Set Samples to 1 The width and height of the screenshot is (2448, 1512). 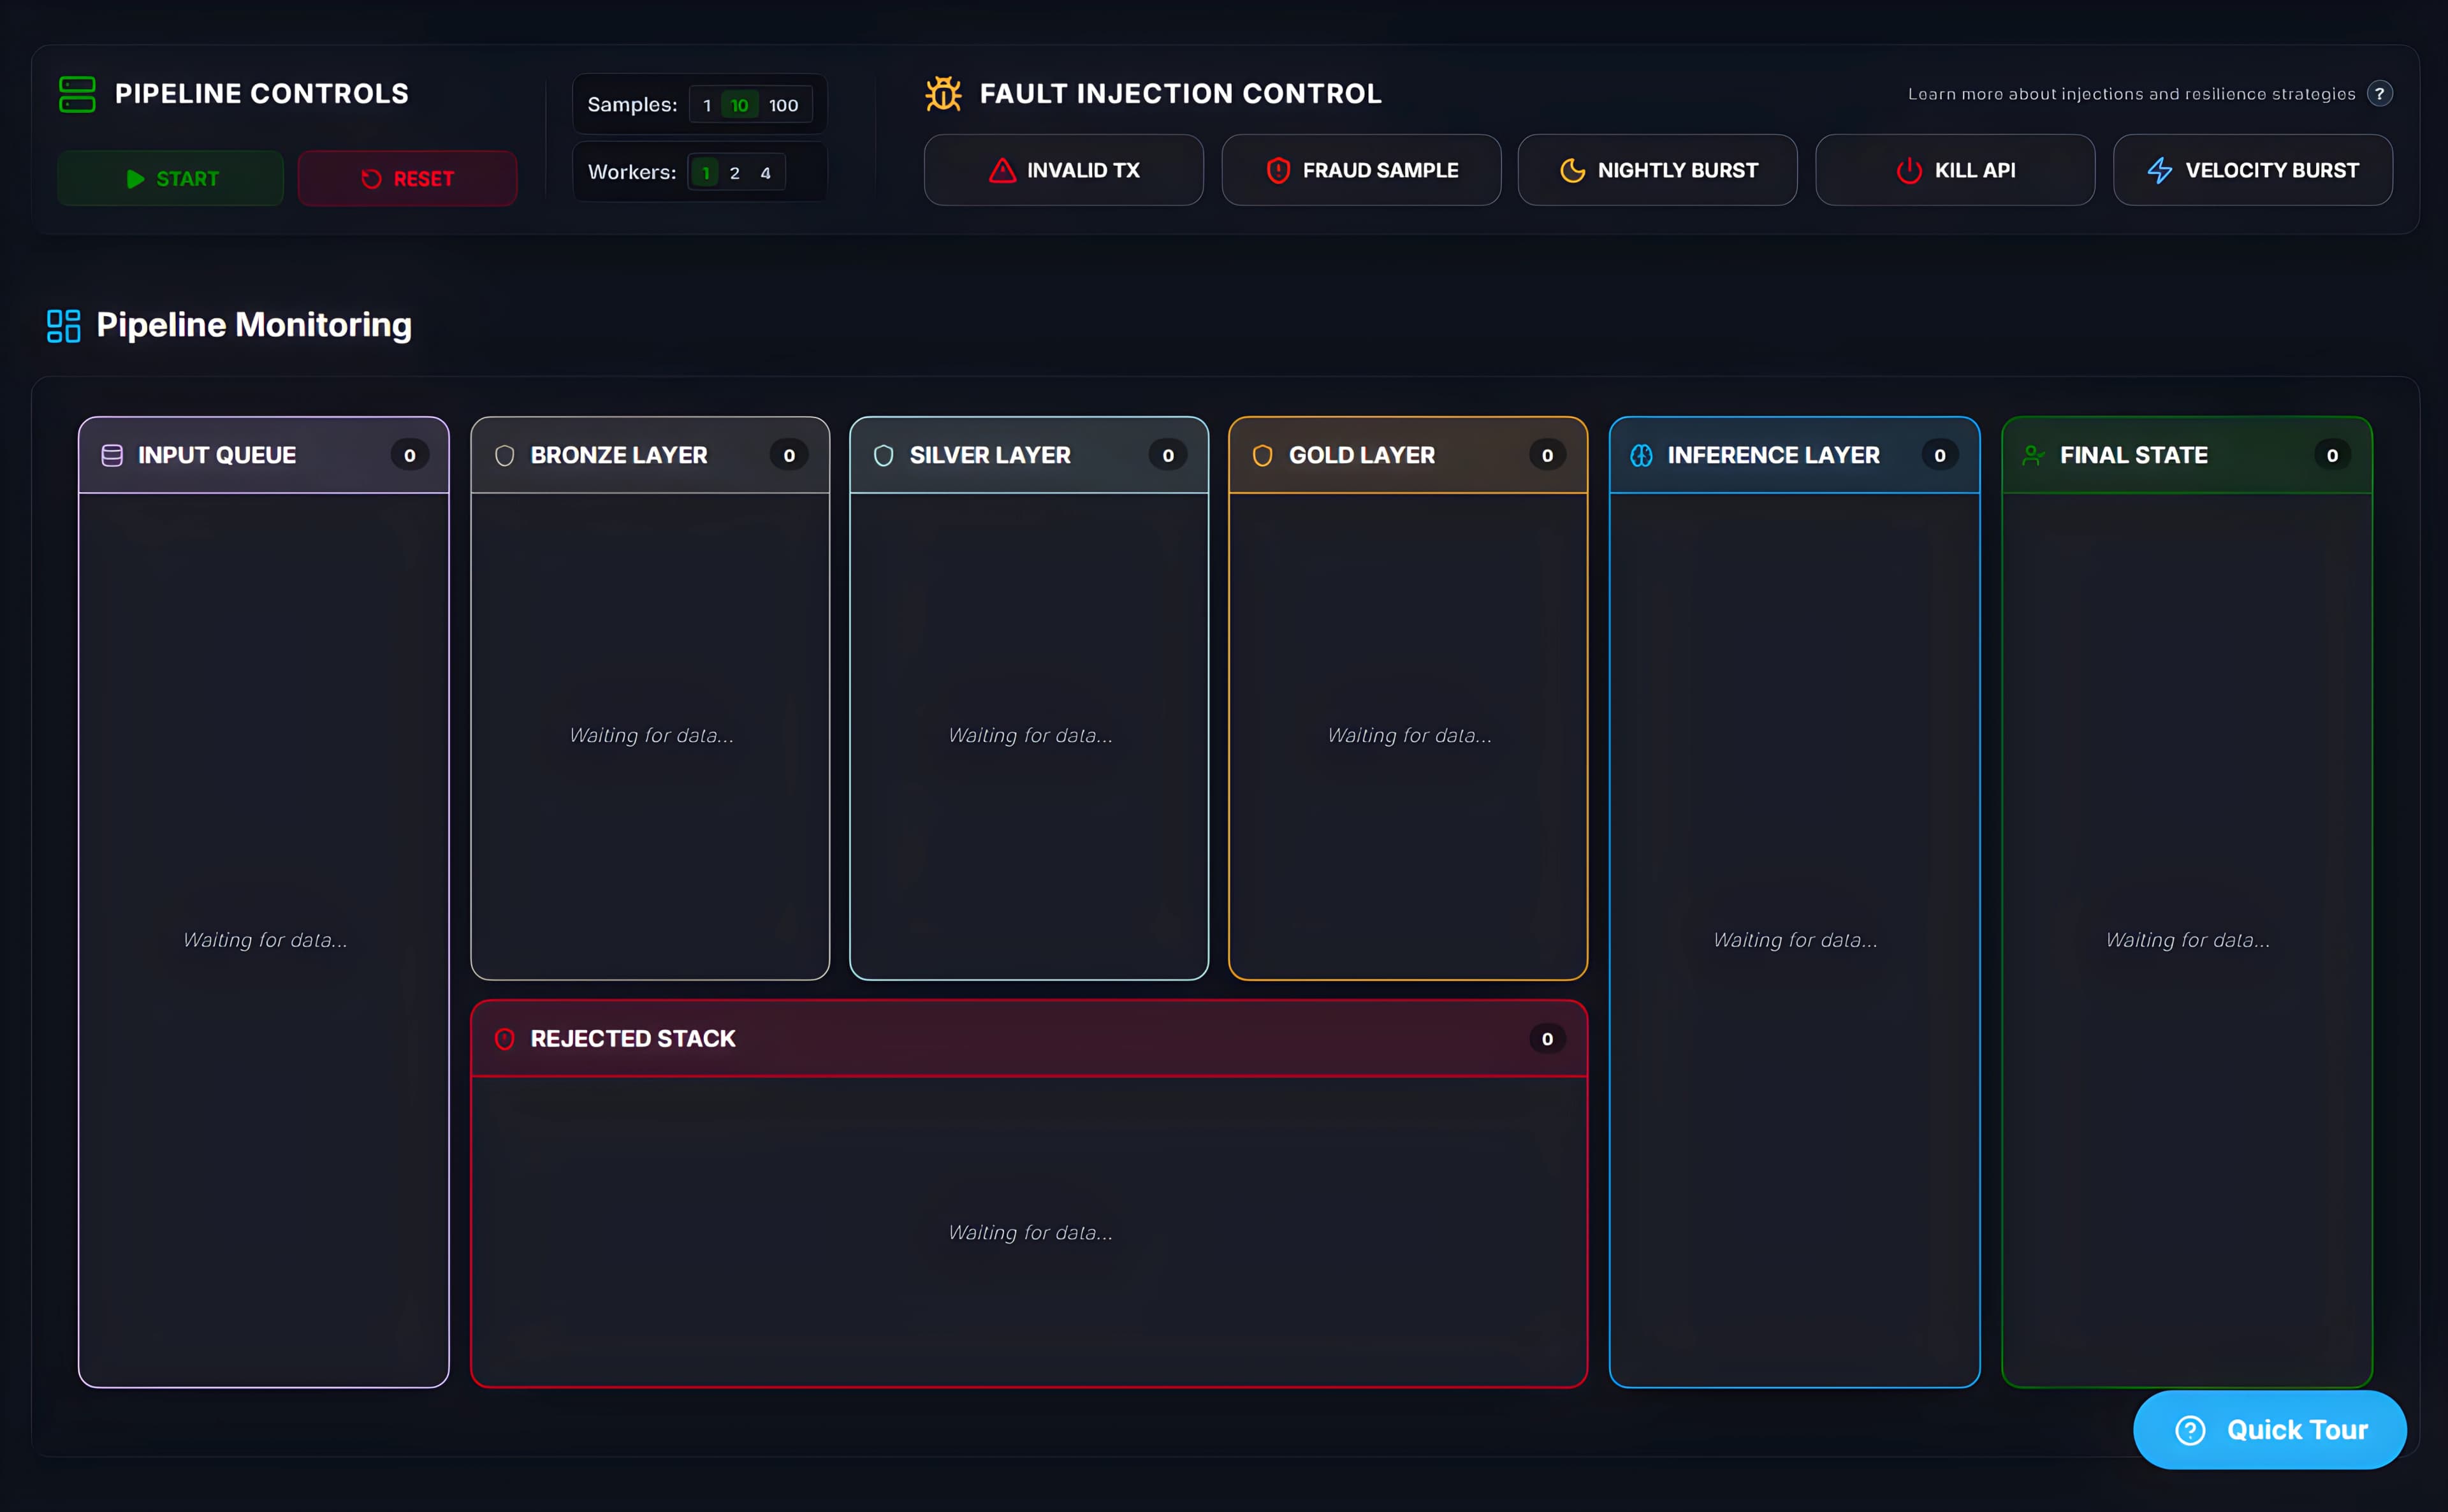[x=707, y=105]
